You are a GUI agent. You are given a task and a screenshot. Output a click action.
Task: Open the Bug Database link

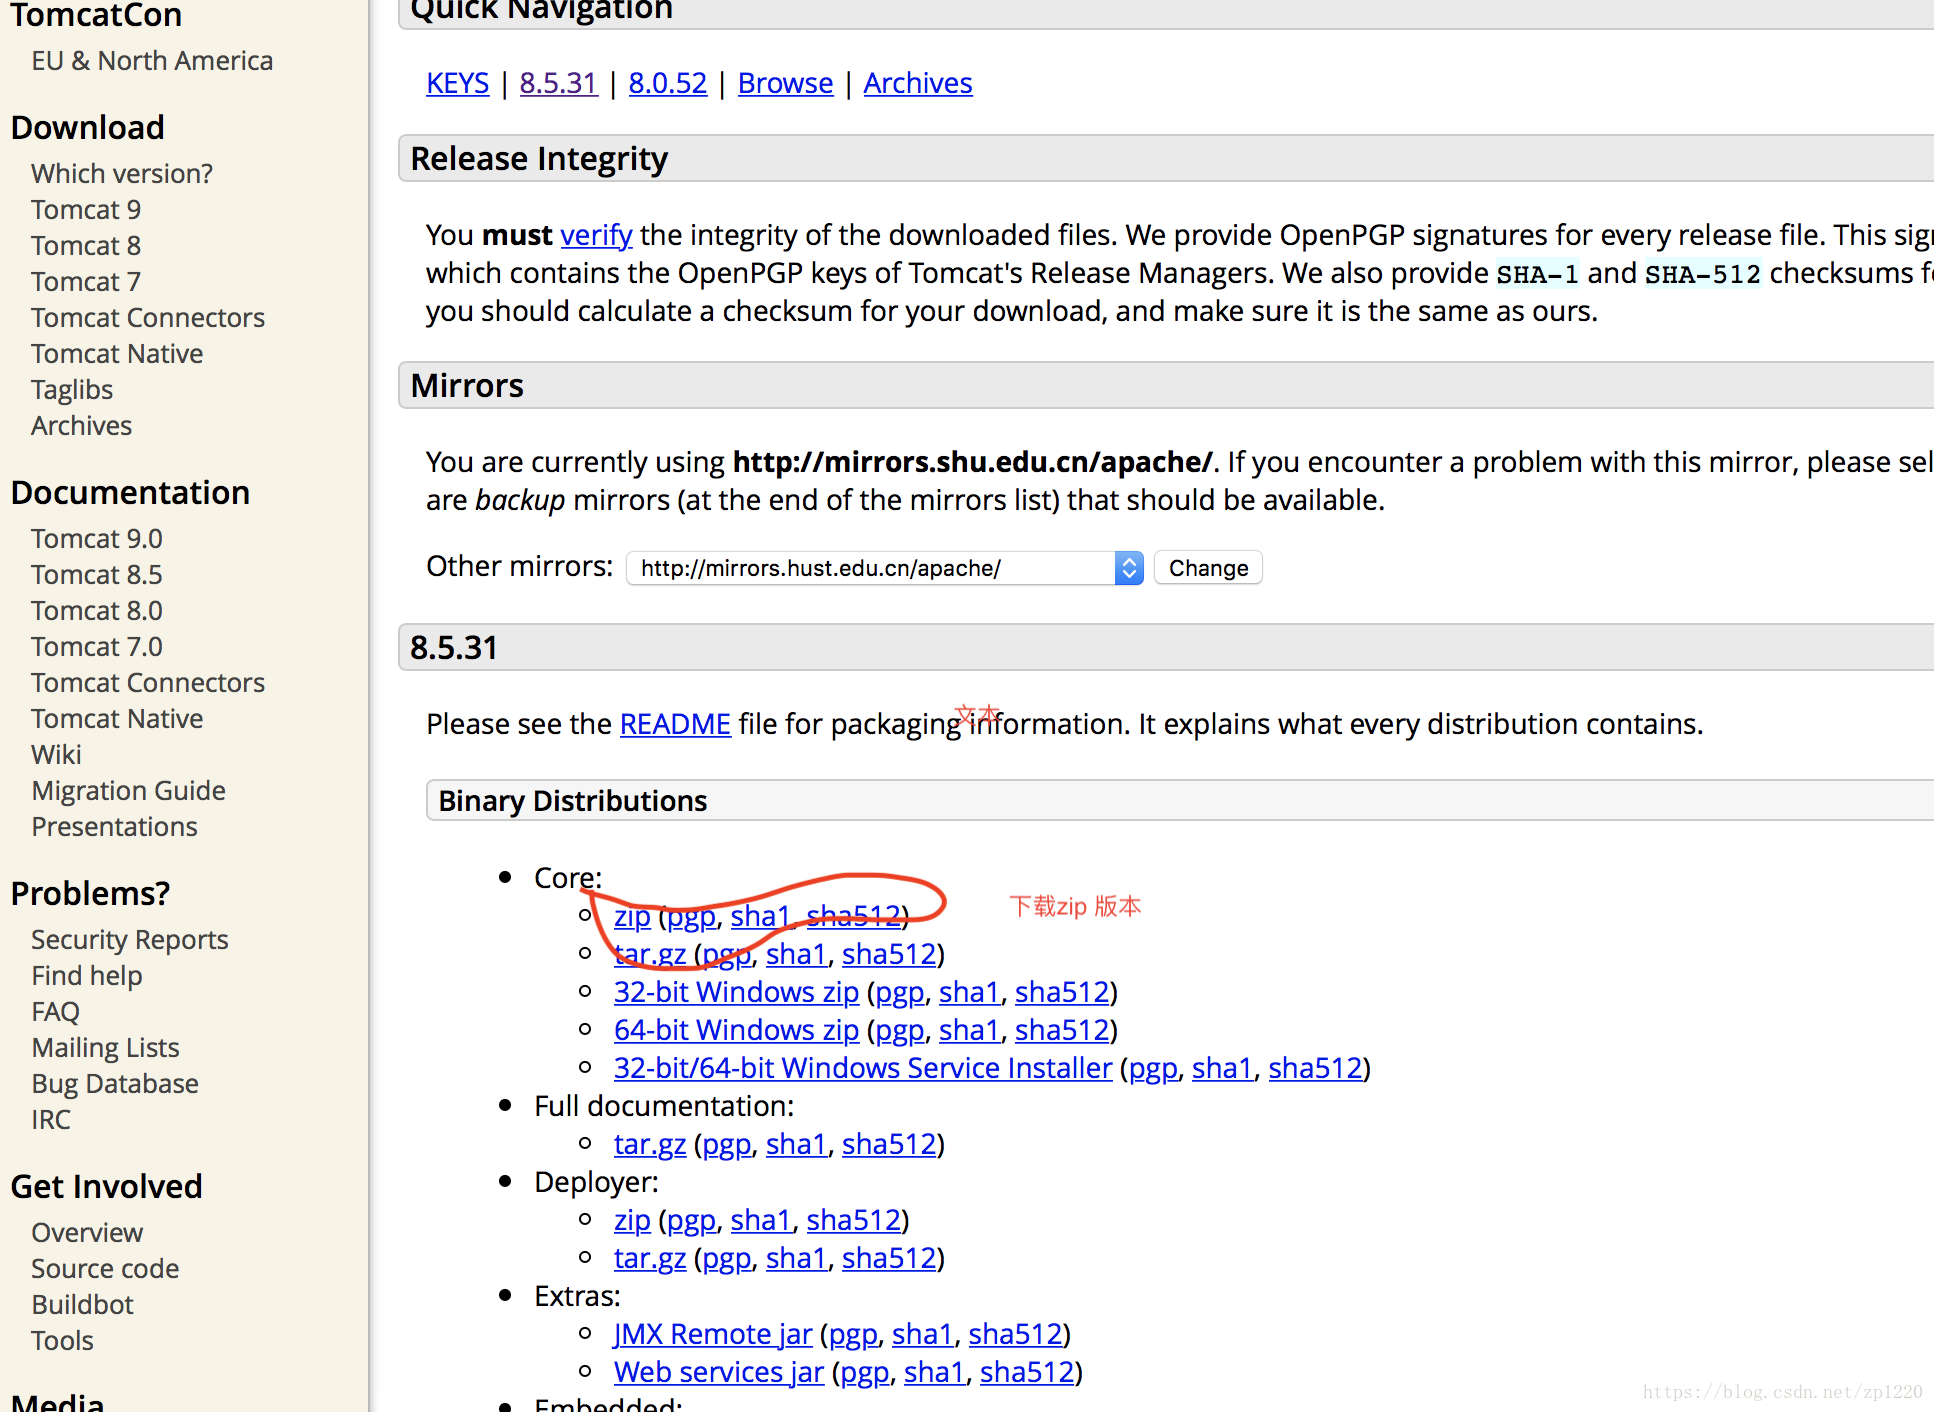pyautogui.click(x=115, y=1084)
